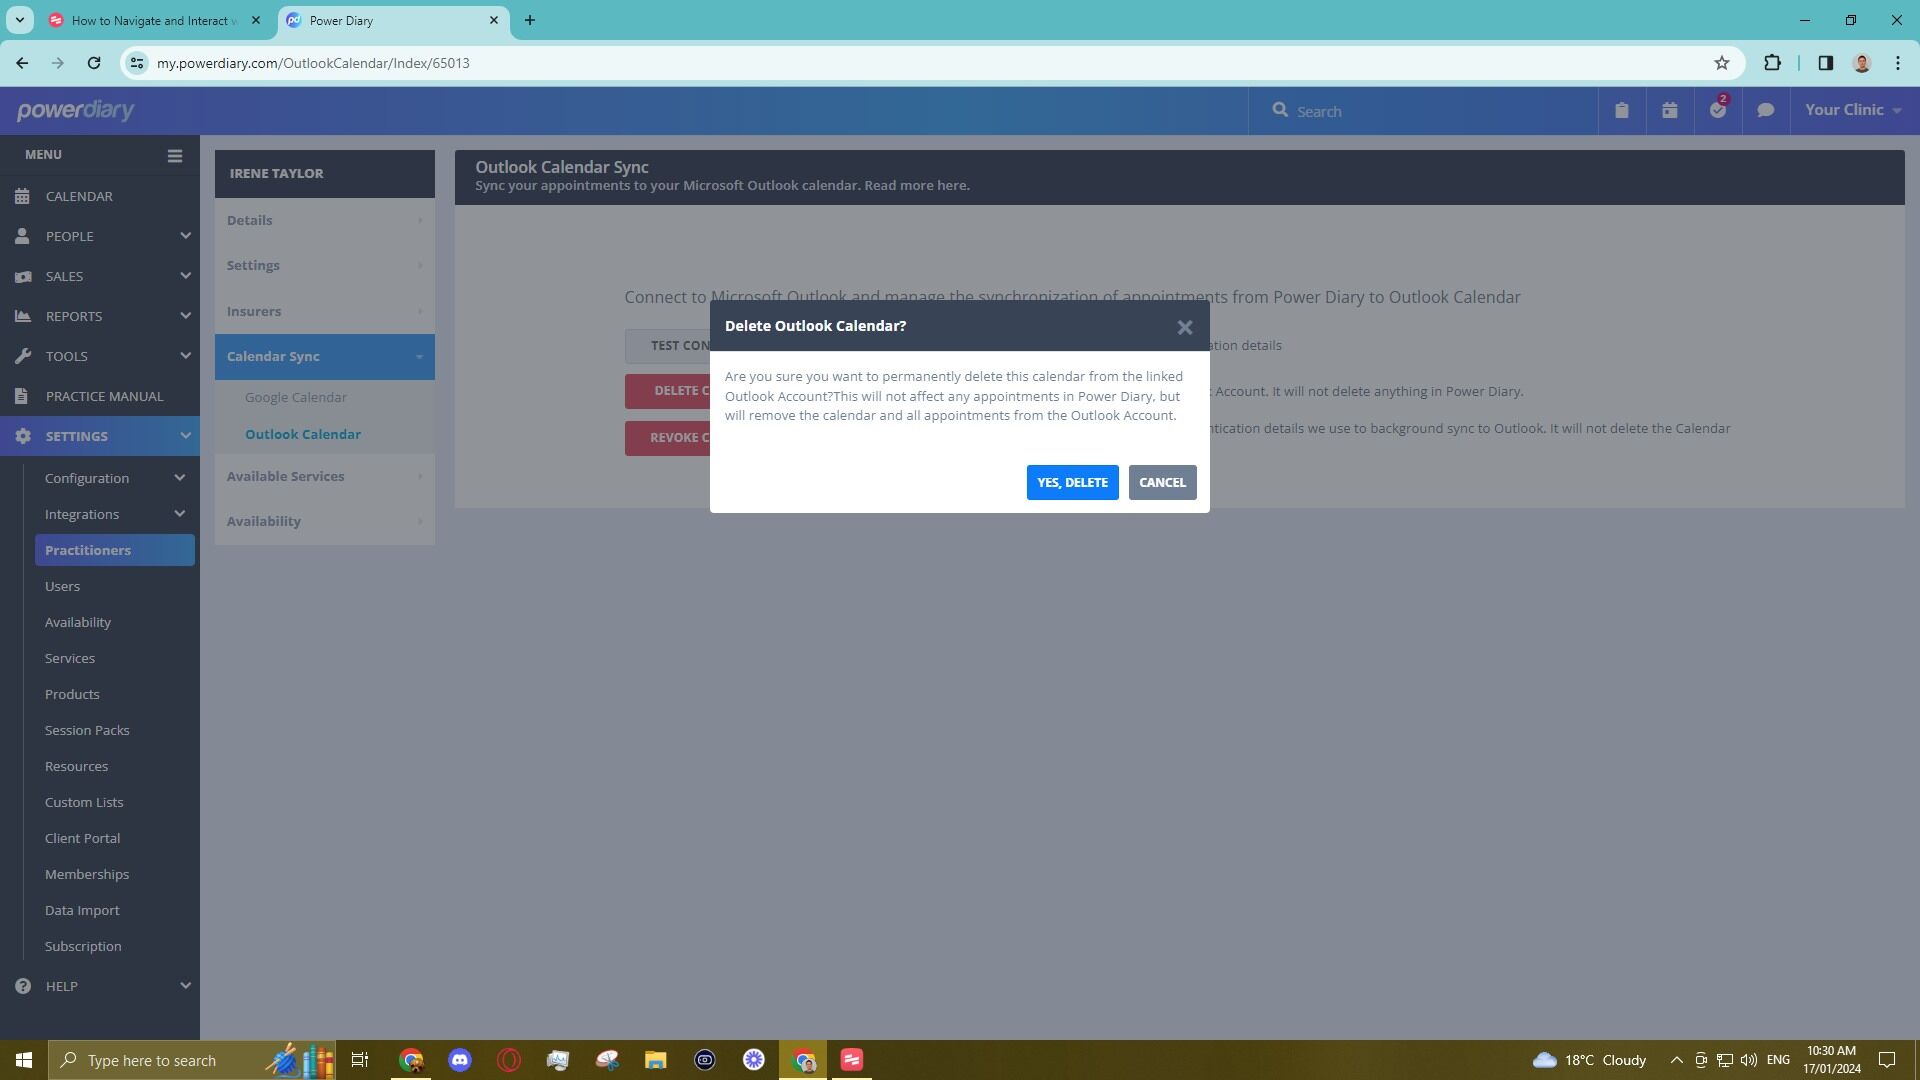Open the practitioner Settings tab
The height and width of the screenshot is (1080, 1920).
pos(325,265)
